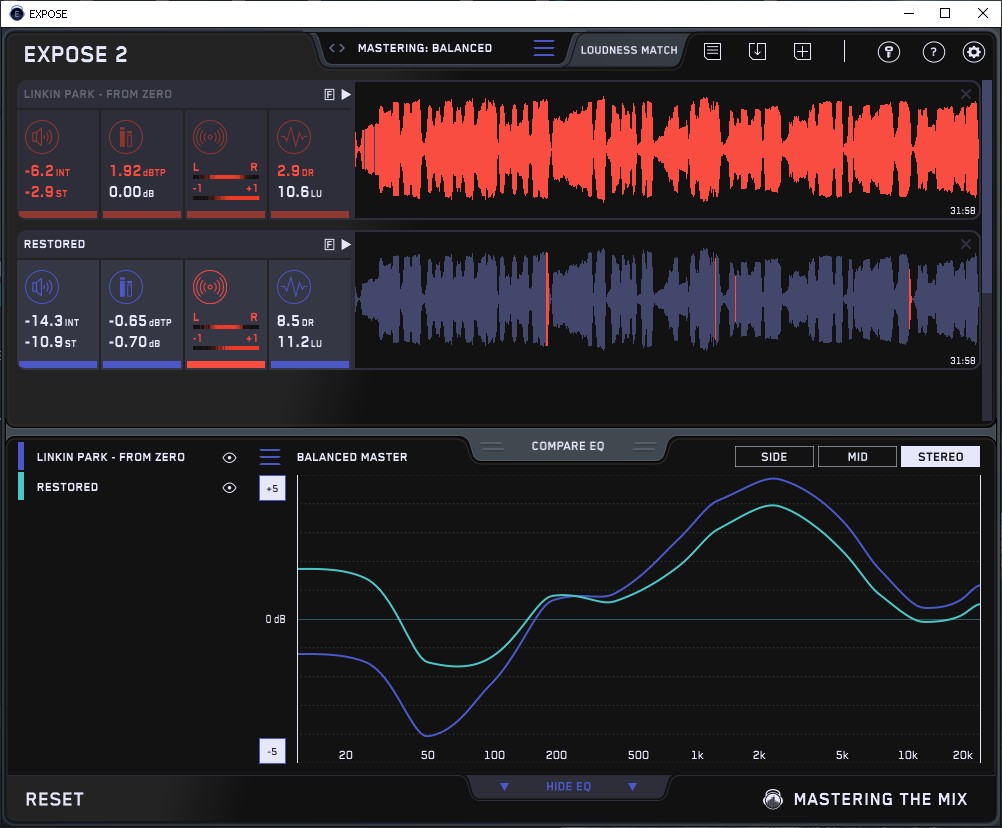1002x828 pixels.
Task: Click the teal color swatch for Restored
Action: [21, 486]
